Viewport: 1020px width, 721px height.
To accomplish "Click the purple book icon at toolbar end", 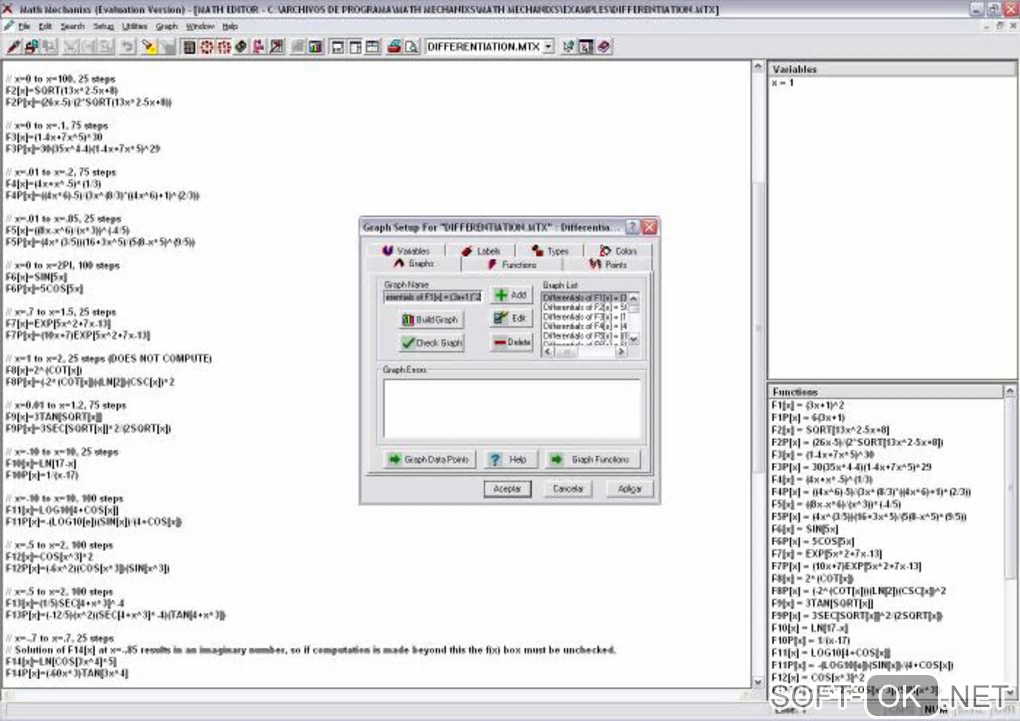I will 604,47.
